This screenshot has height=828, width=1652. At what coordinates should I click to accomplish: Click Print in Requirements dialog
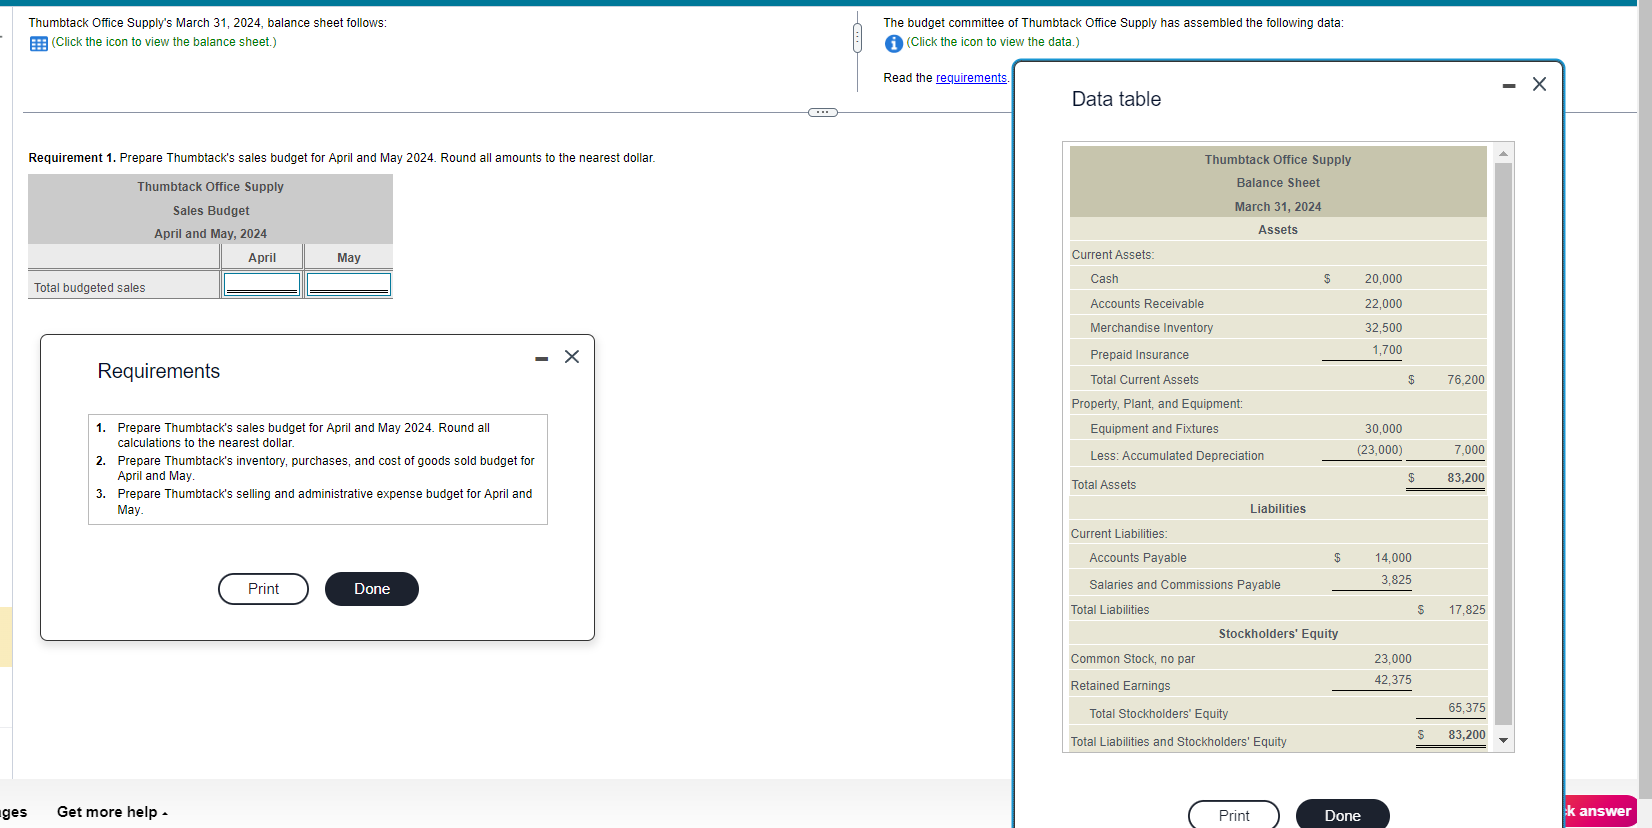263,589
